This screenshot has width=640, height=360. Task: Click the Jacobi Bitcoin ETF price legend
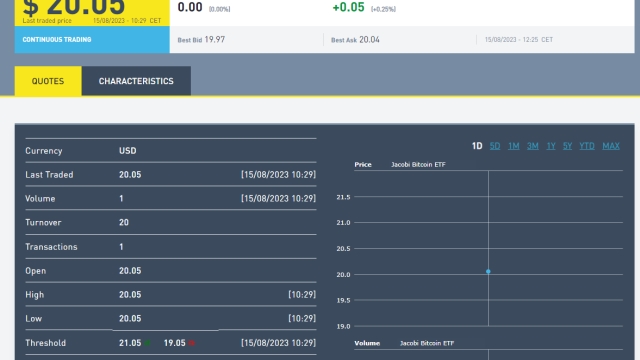click(x=418, y=164)
